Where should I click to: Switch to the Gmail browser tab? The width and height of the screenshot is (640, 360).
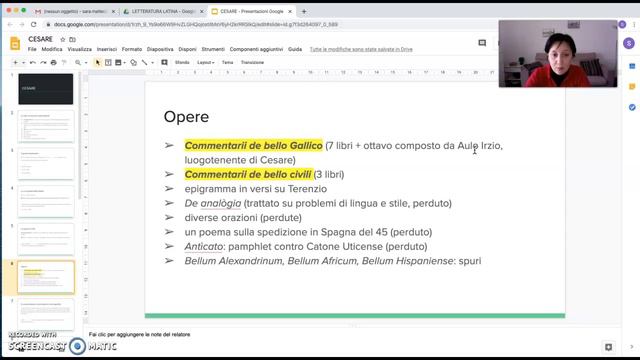pyautogui.click(x=76, y=11)
